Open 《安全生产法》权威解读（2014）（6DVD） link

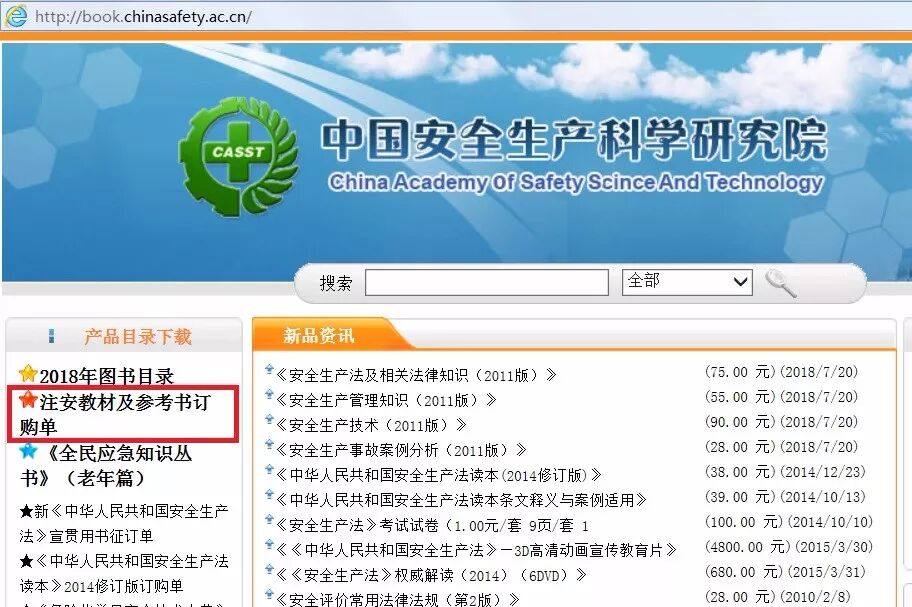coord(431,575)
